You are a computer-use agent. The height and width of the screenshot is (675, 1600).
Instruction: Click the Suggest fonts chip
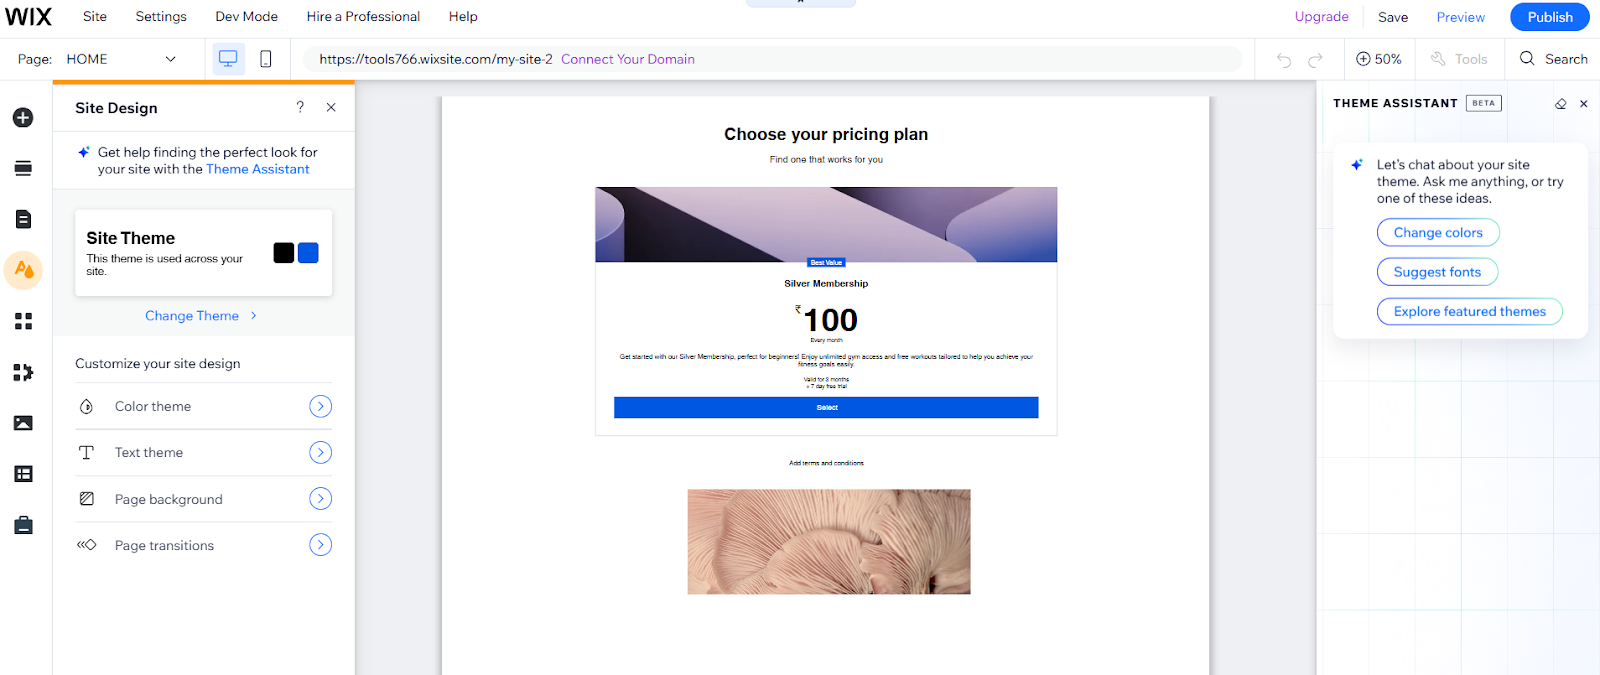(1437, 272)
